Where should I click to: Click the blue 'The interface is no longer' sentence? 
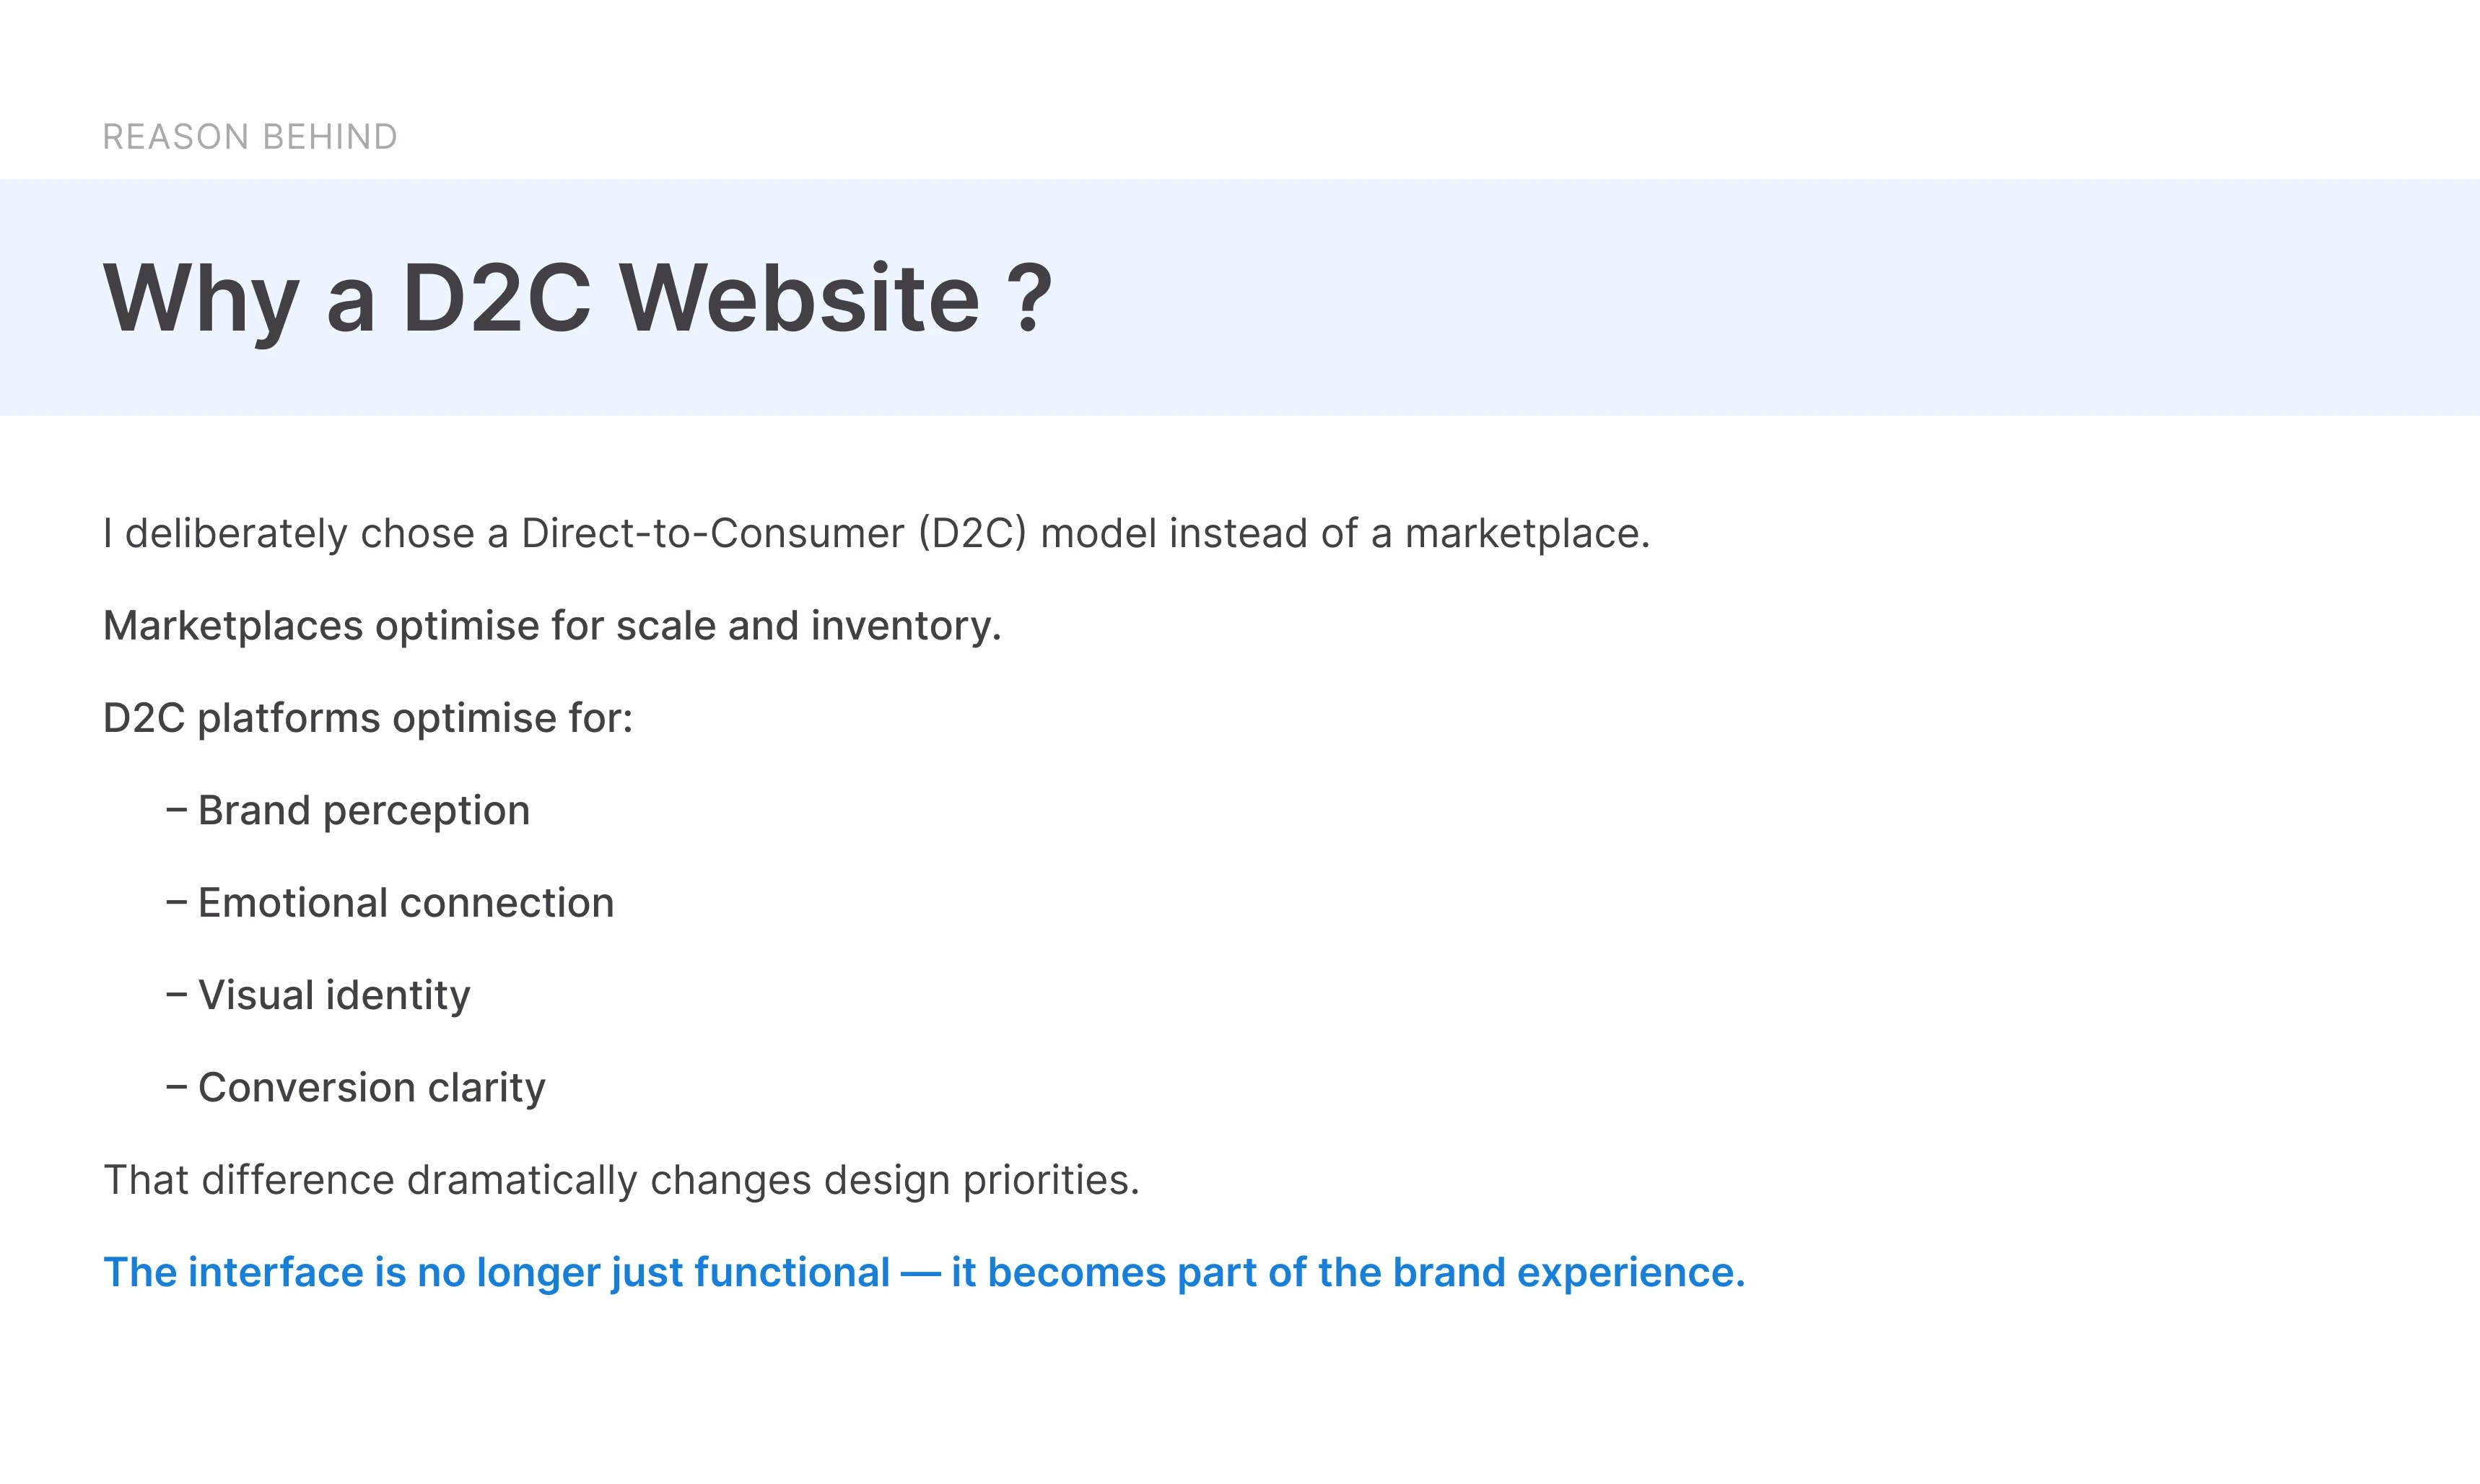tap(924, 1273)
